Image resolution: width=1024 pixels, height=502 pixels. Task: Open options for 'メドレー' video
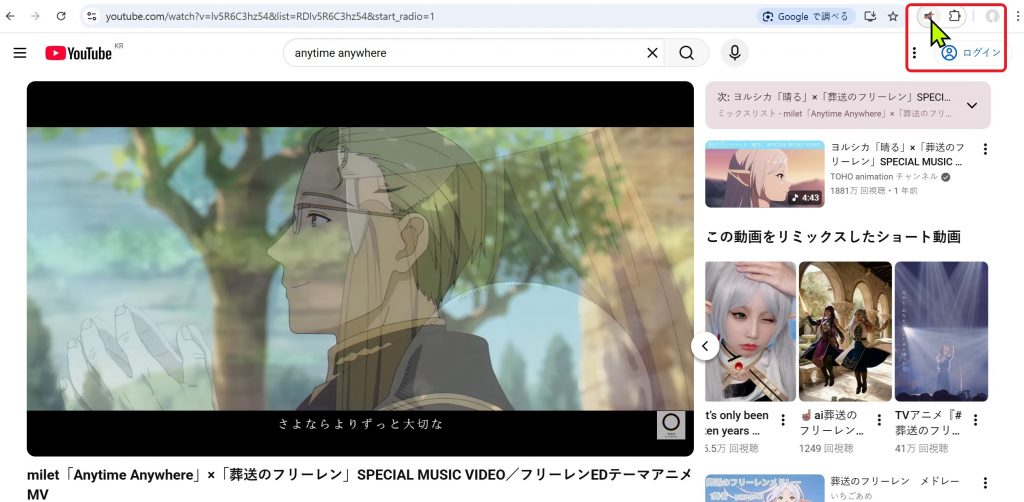pos(985,483)
